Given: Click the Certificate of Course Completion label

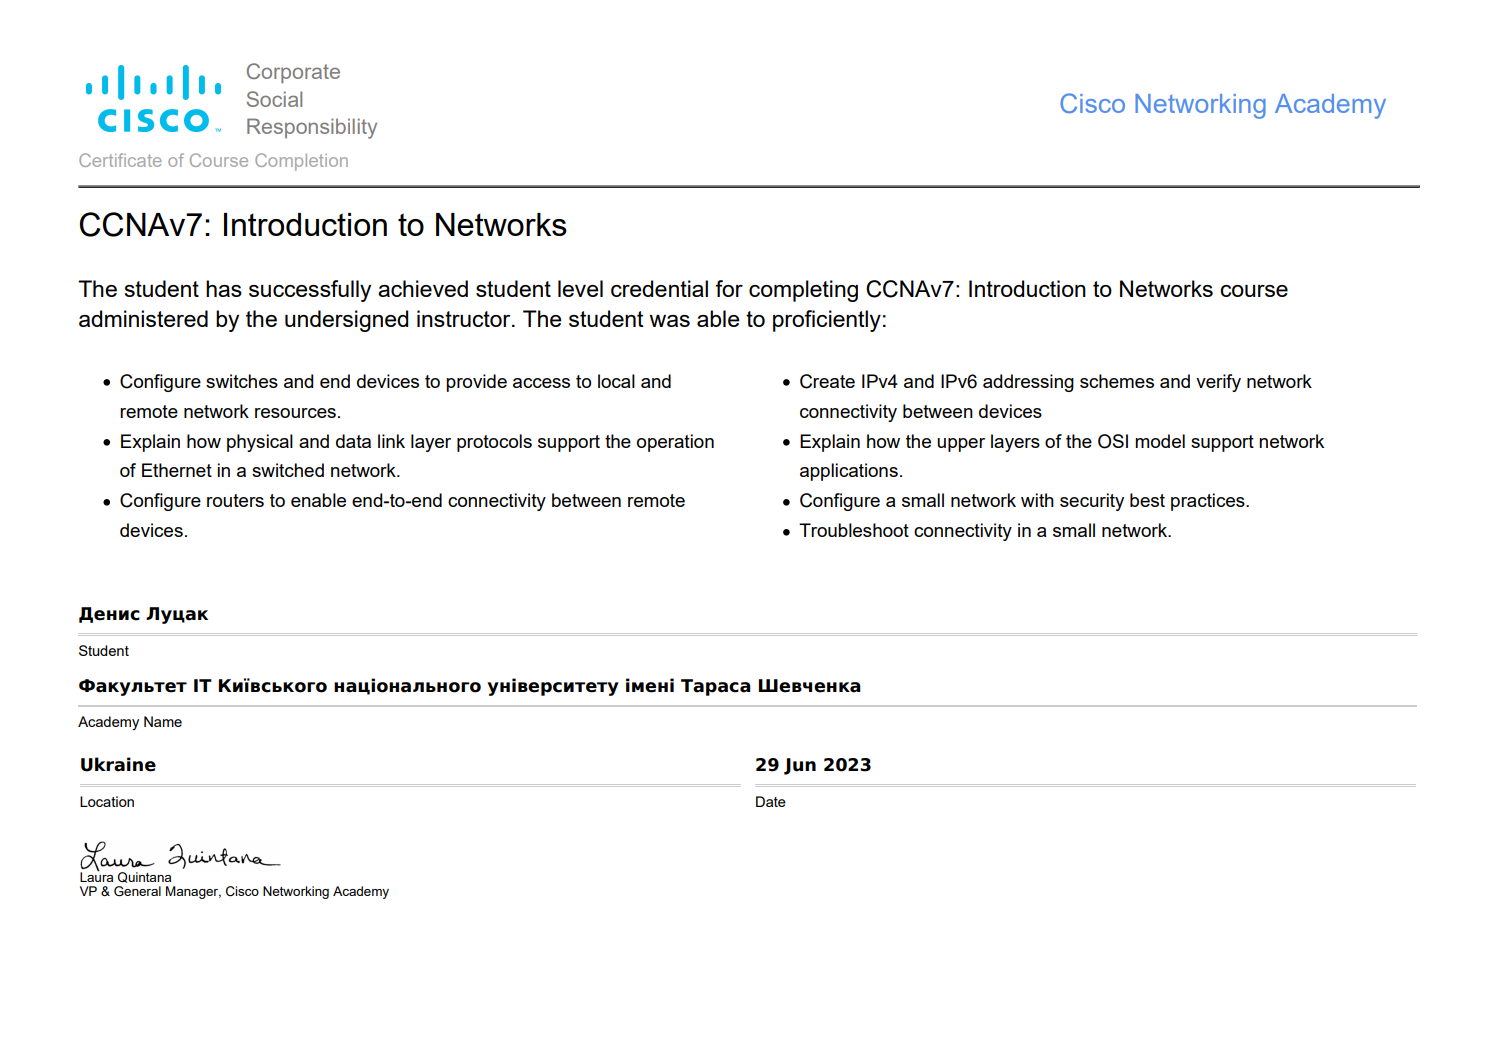Looking at the screenshot, I should click(x=213, y=161).
